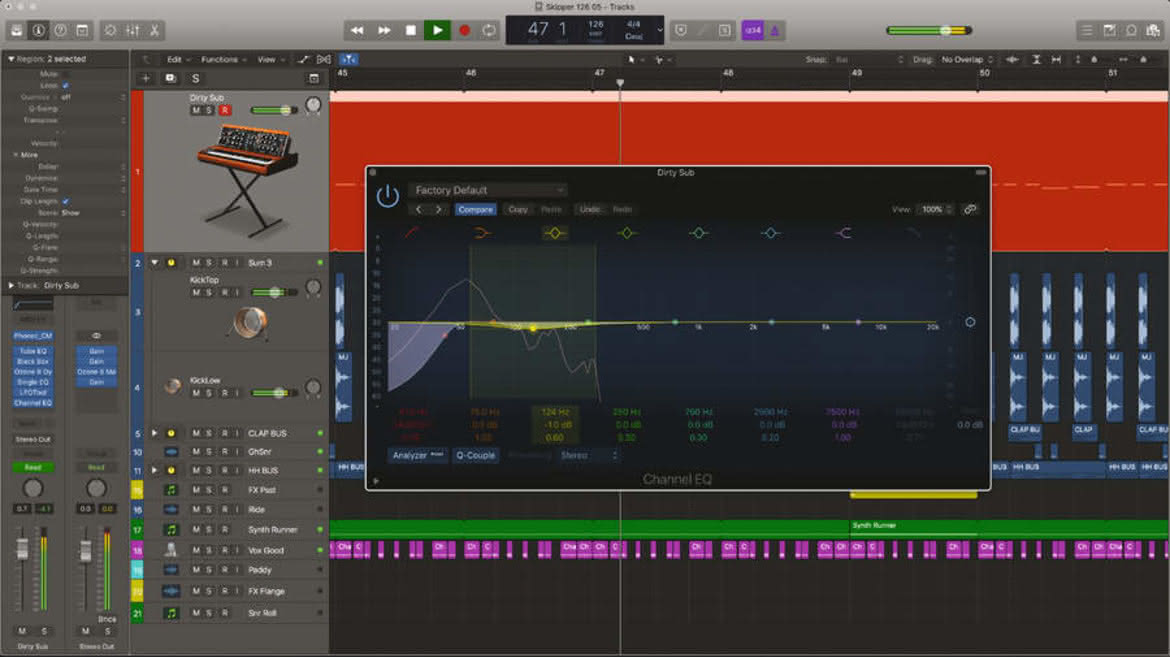
Task: Toggle the purple high-shelf band icon
Action: (843, 233)
